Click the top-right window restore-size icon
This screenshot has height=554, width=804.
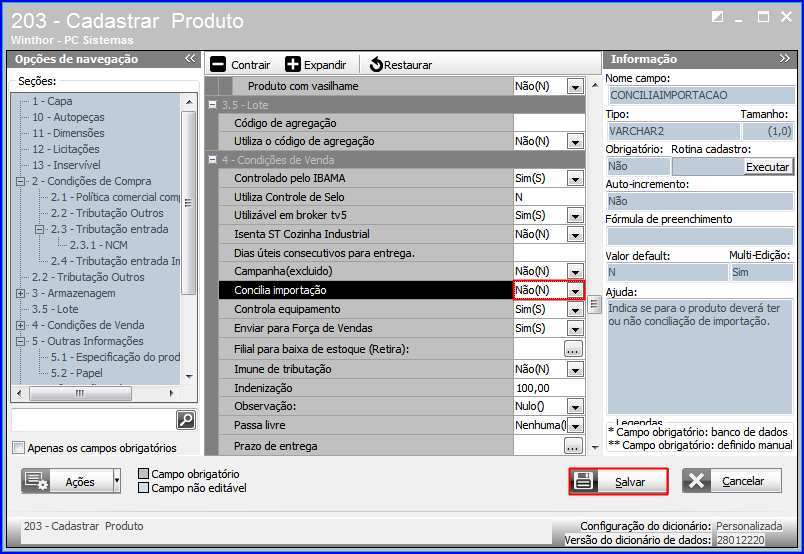717,17
